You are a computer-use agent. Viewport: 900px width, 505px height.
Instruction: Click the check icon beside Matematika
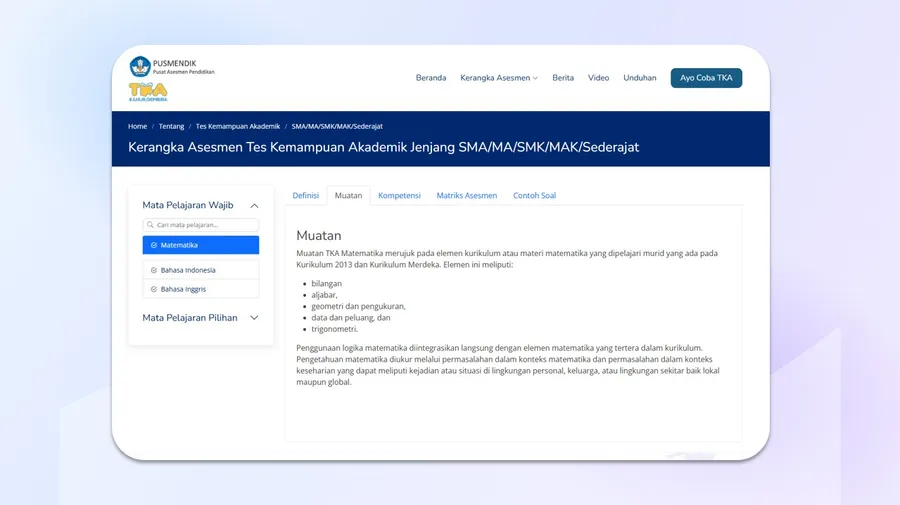tap(154, 245)
